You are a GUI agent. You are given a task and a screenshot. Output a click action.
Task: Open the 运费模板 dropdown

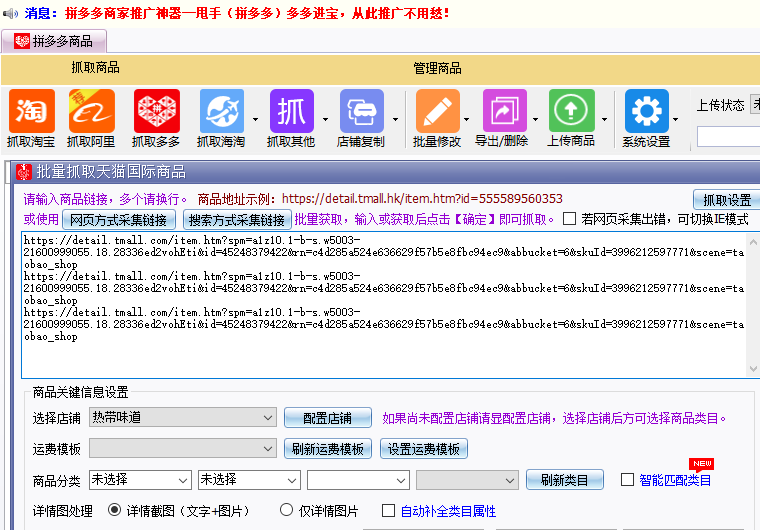(x=183, y=449)
